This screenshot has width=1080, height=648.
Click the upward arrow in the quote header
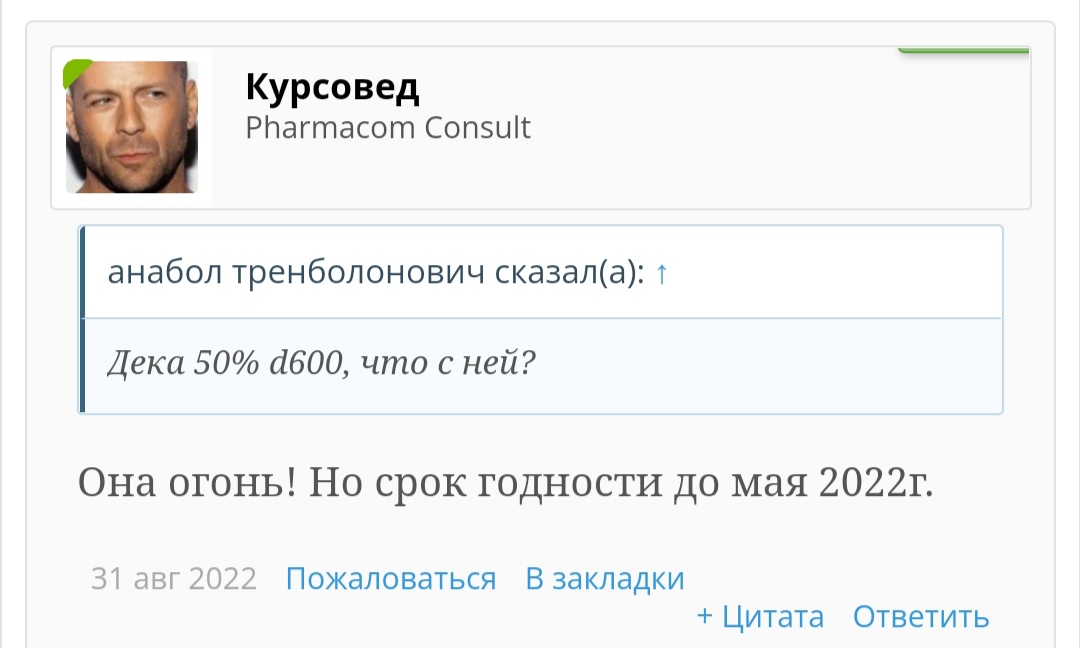[x=661, y=272]
